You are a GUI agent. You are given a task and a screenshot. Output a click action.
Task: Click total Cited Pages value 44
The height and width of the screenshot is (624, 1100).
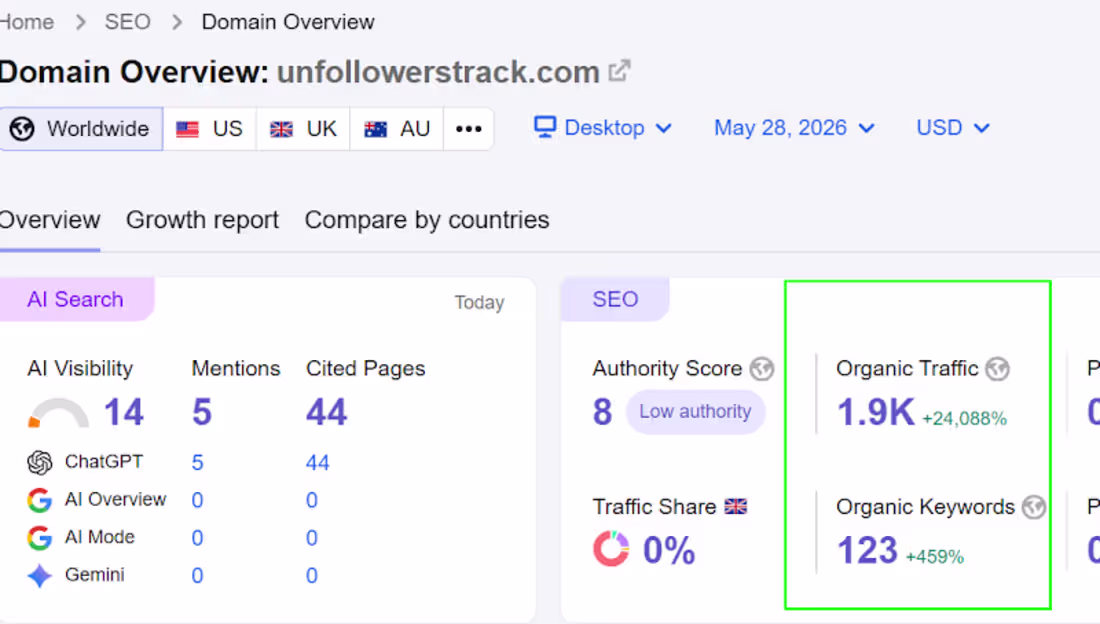[326, 412]
